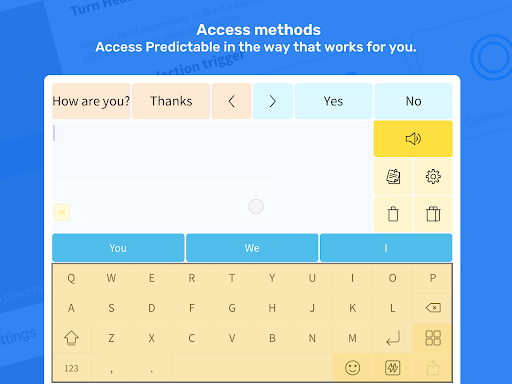Click the backspace key on keyboard
The height and width of the screenshot is (384, 512).
point(433,308)
